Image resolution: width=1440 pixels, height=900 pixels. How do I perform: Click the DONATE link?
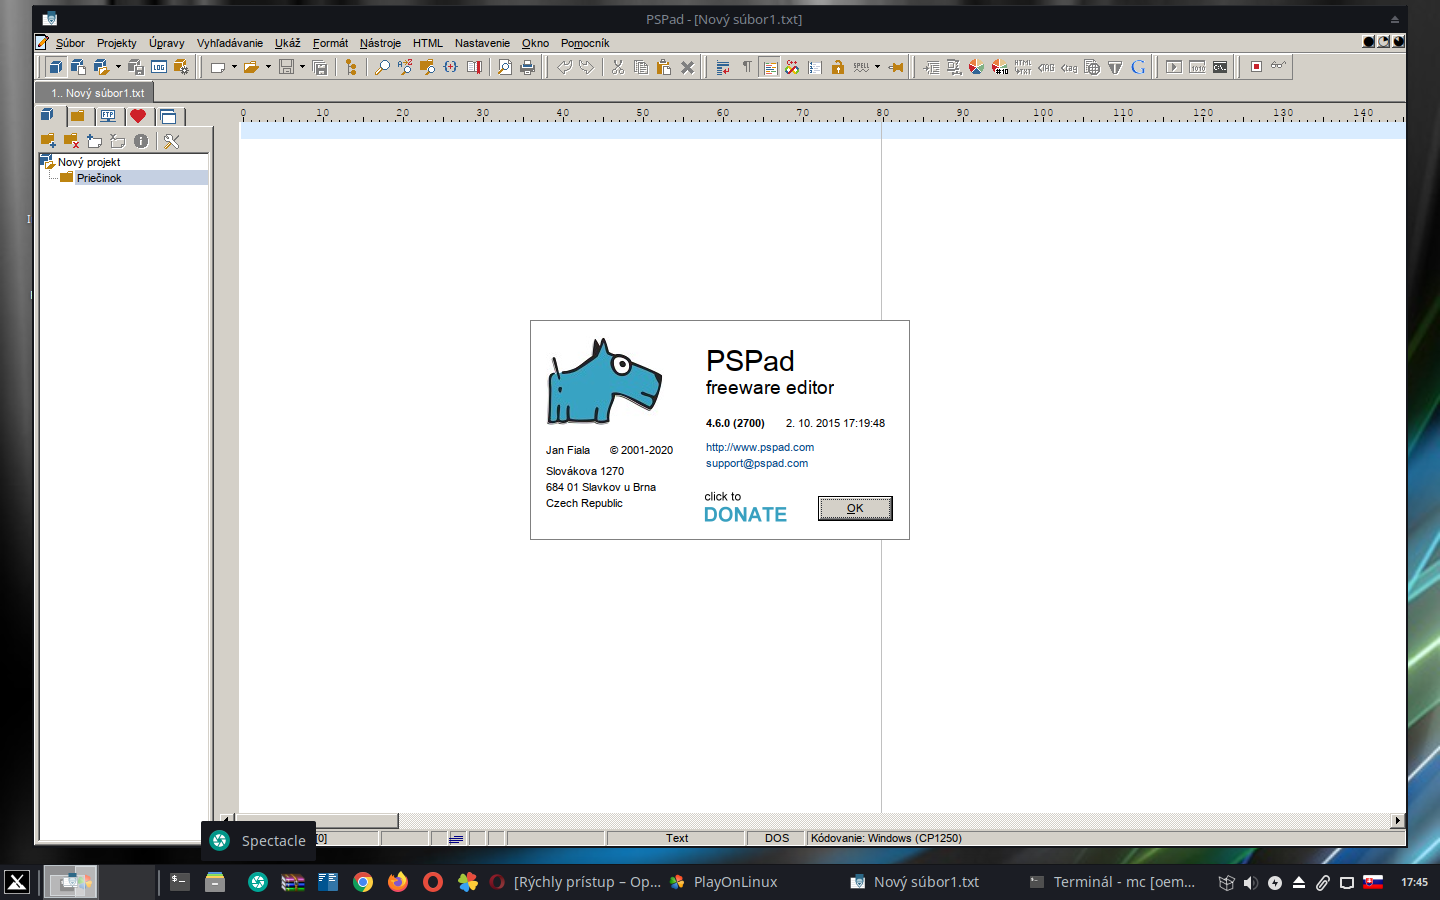[x=745, y=514]
